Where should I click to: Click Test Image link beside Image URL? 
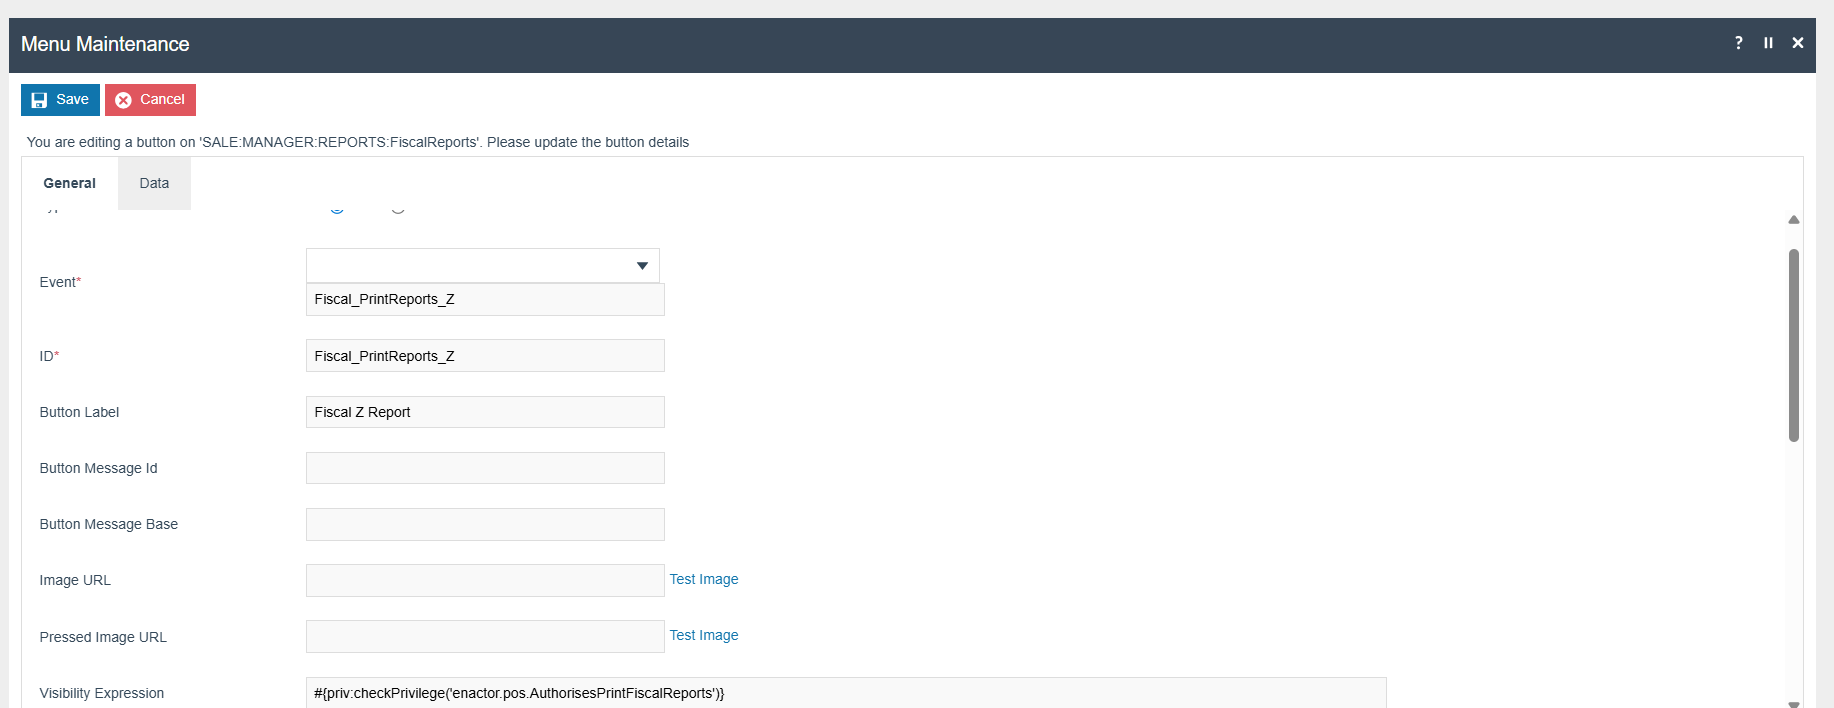click(x=704, y=579)
